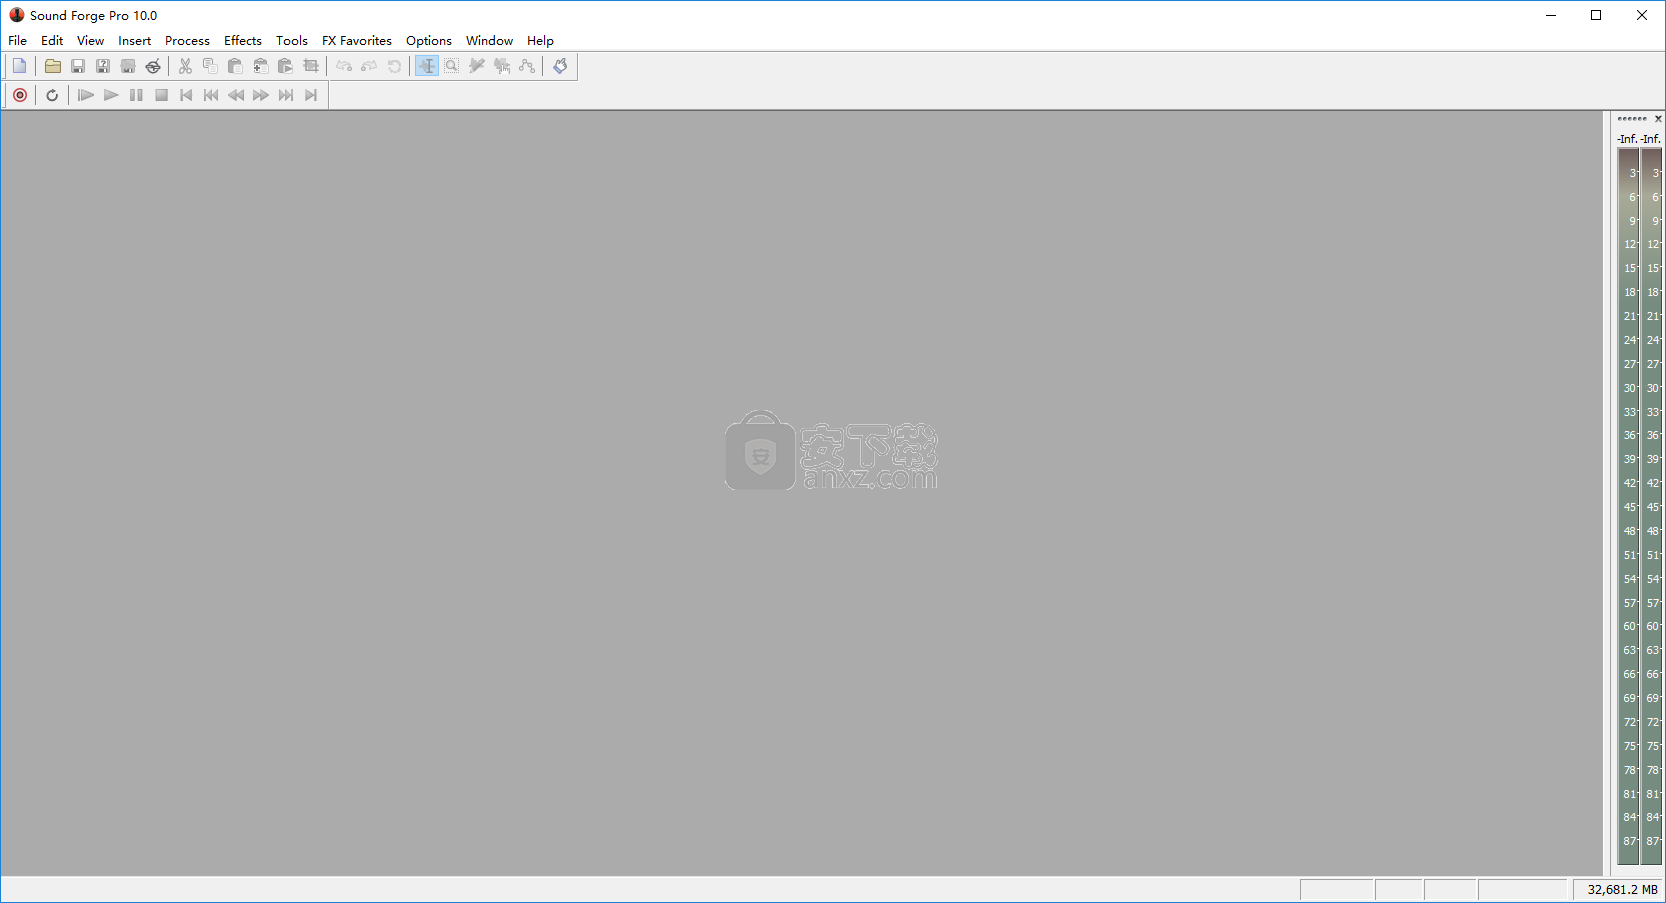The height and width of the screenshot is (903, 1666).
Task: Open the Options menu
Action: (x=429, y=41)
